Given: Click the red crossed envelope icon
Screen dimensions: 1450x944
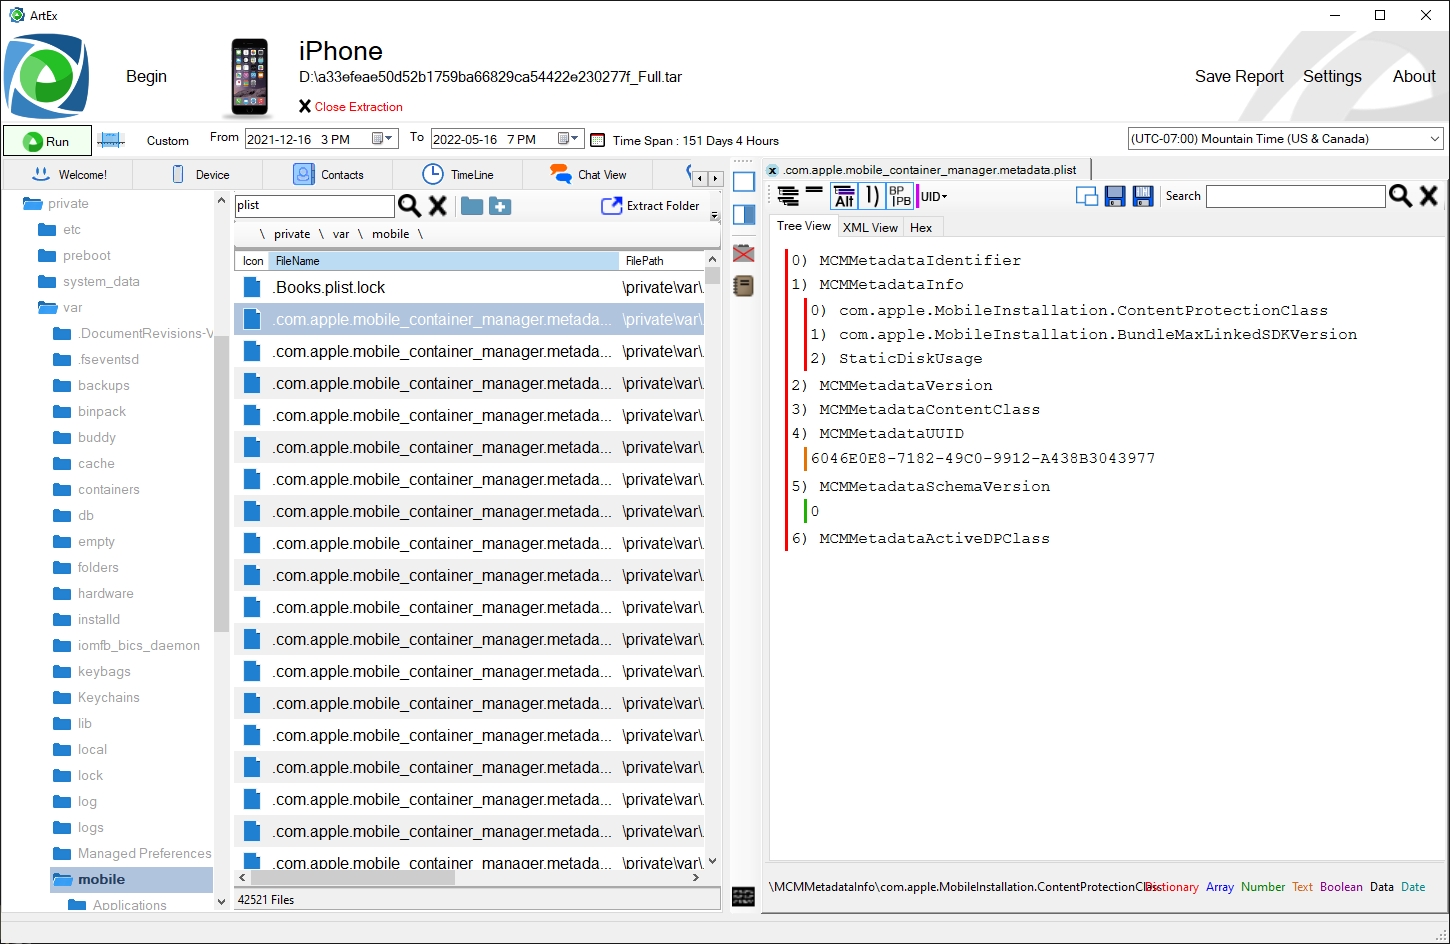Looking at the screenshot, I should 744,253.
